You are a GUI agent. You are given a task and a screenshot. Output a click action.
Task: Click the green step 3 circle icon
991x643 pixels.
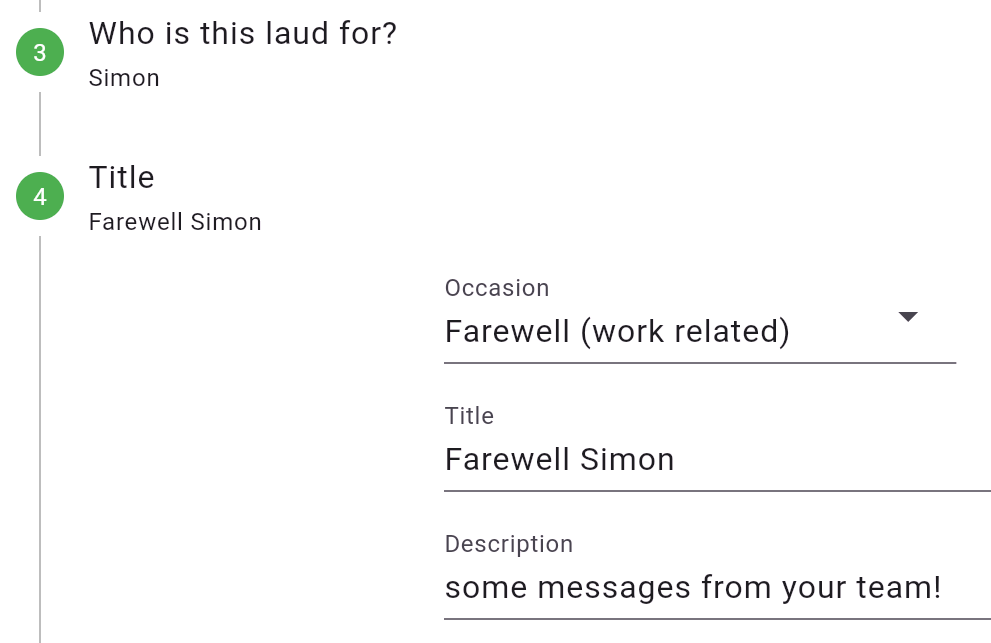pyautogui.click(x=40, y=52)
